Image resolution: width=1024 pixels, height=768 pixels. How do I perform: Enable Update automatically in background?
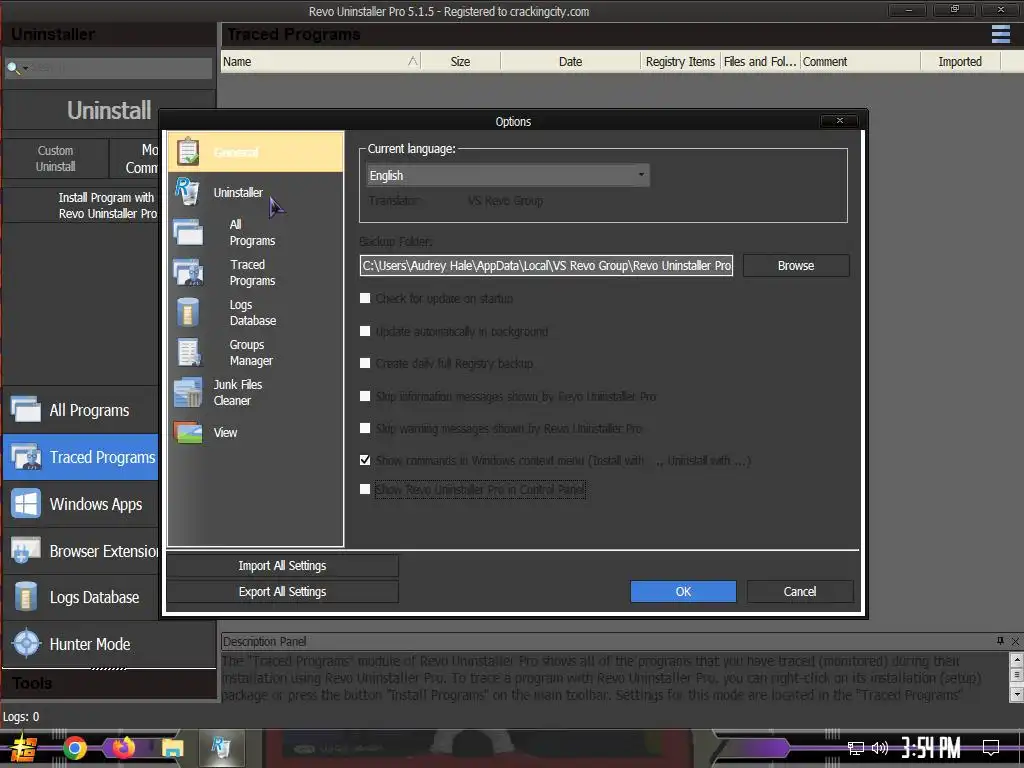coord(365,331)
